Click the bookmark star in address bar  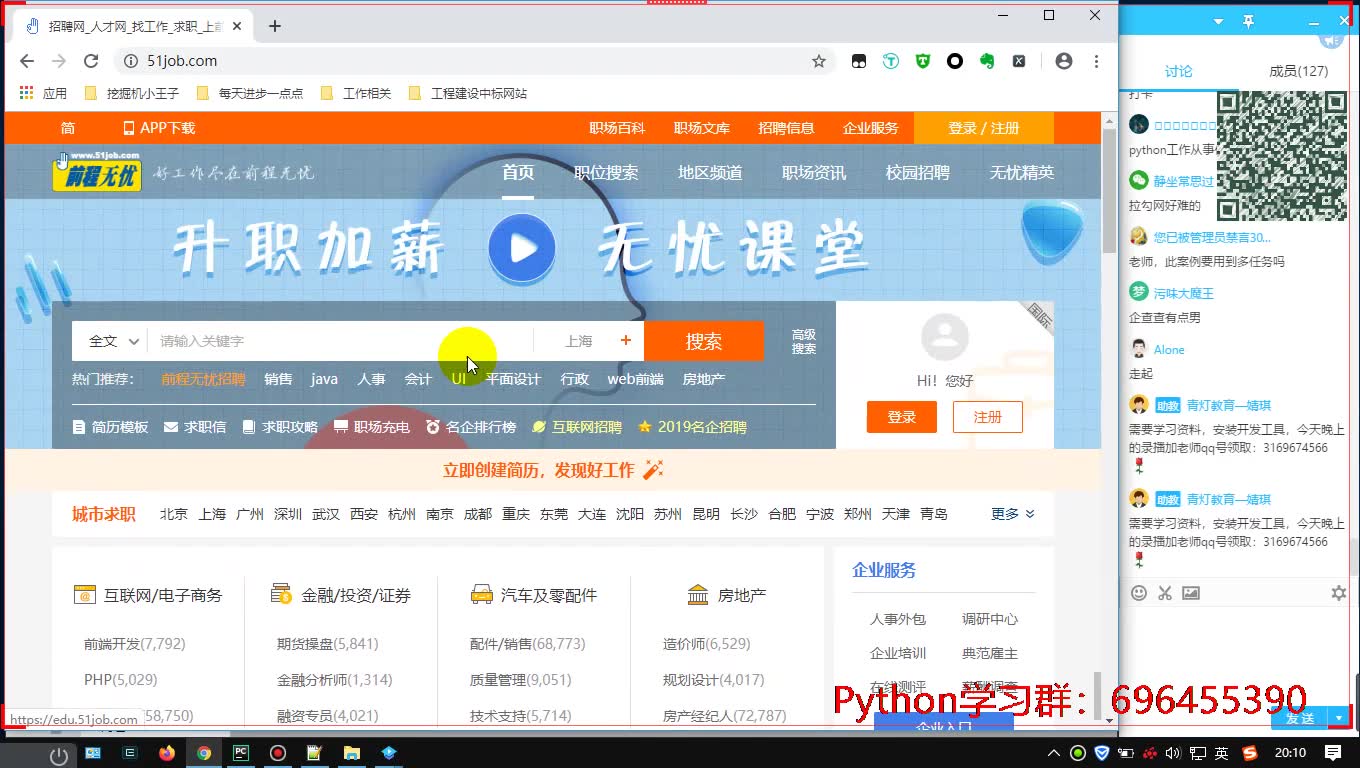pyautogui.click(x=819, y=61)
